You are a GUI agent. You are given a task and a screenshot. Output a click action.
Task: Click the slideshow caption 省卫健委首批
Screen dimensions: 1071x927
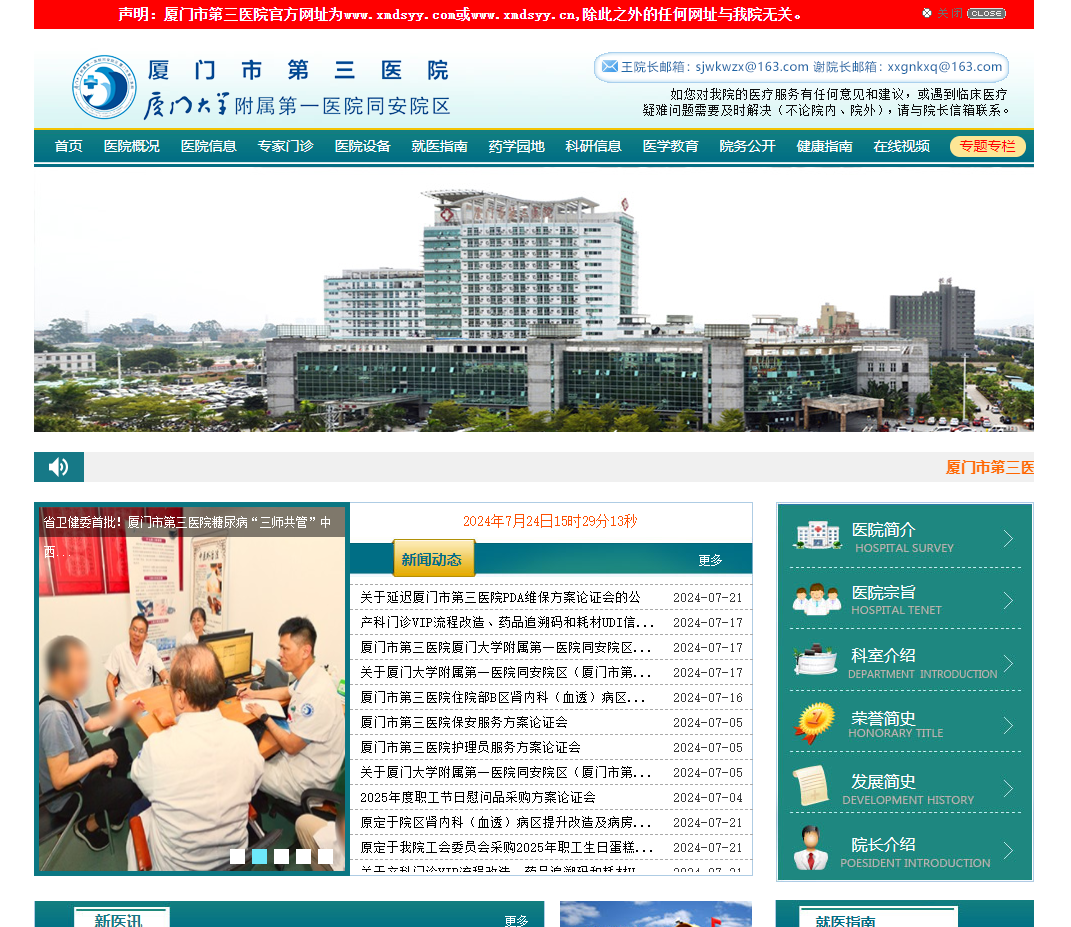(187, 536)
